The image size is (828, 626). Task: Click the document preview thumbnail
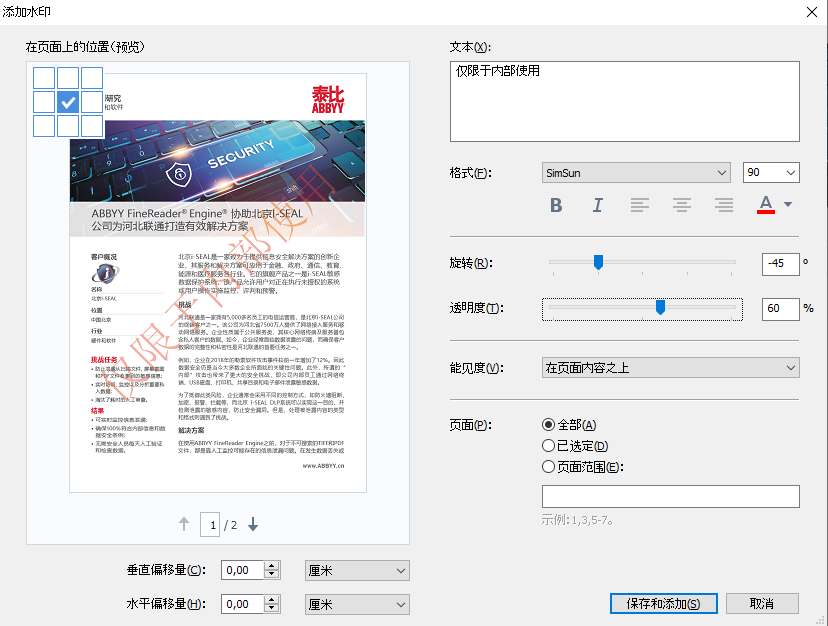[x=218, y=283]
